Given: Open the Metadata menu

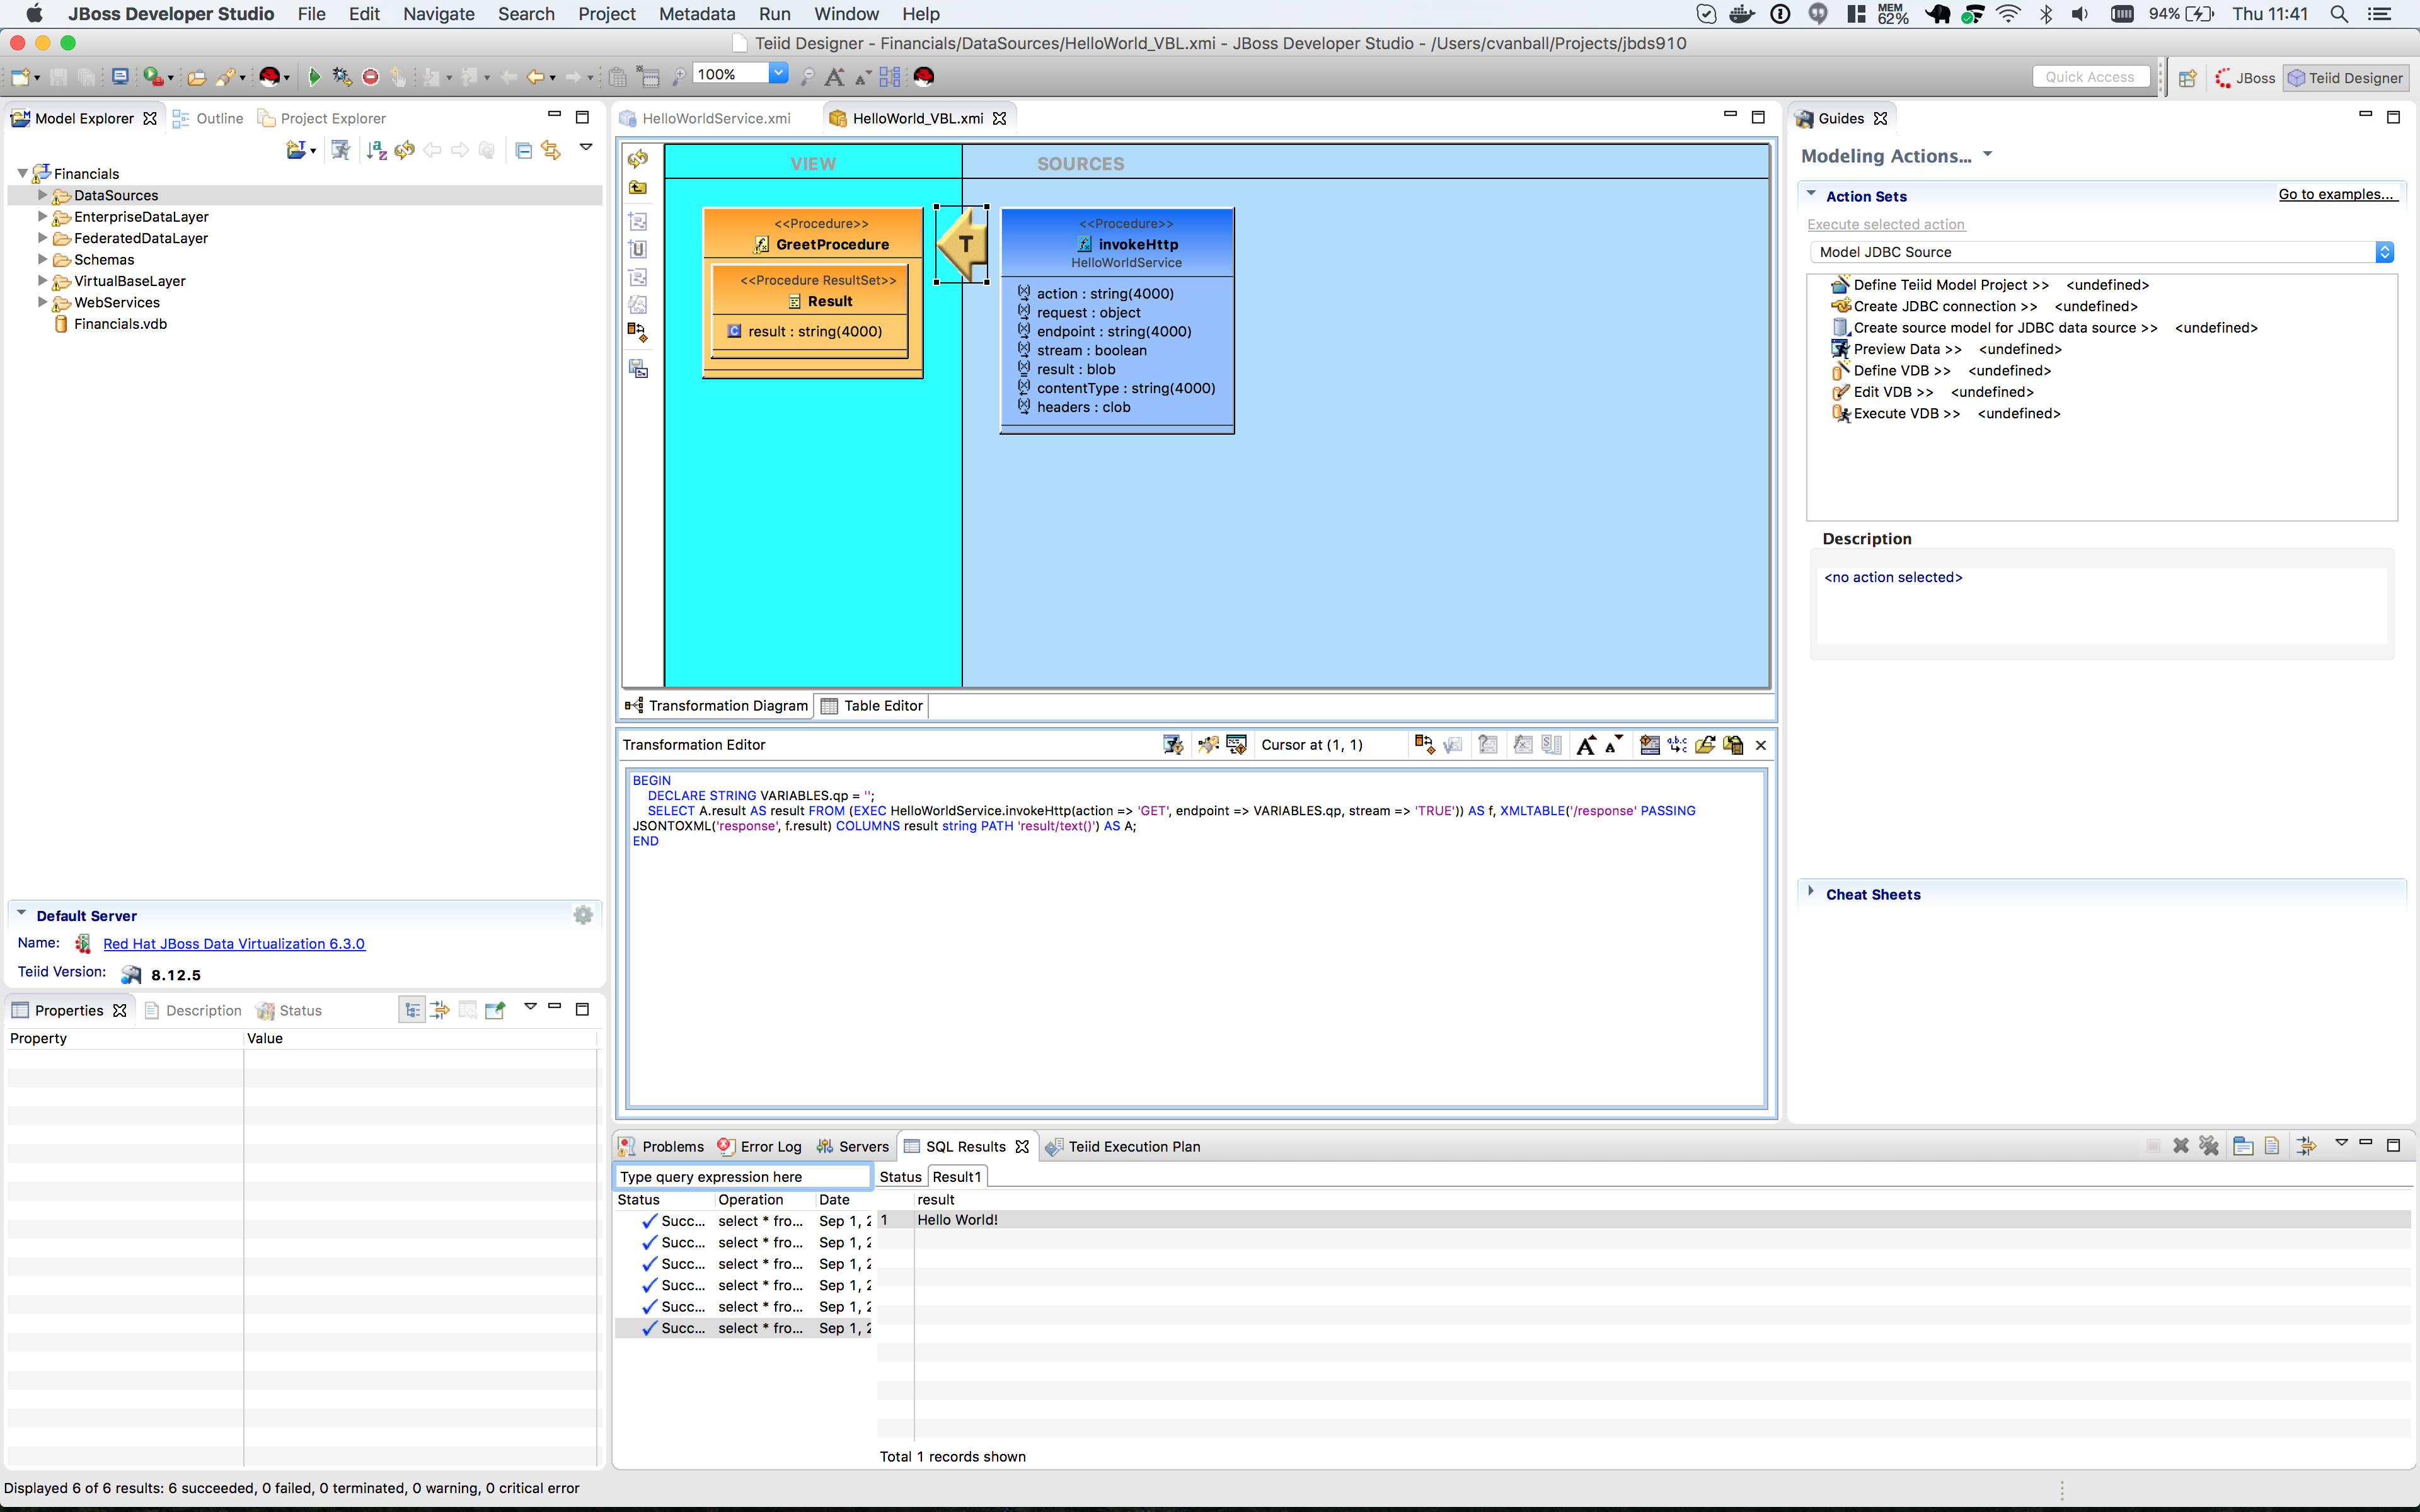Looking at the screenshot, I should (x=696, y=14).
